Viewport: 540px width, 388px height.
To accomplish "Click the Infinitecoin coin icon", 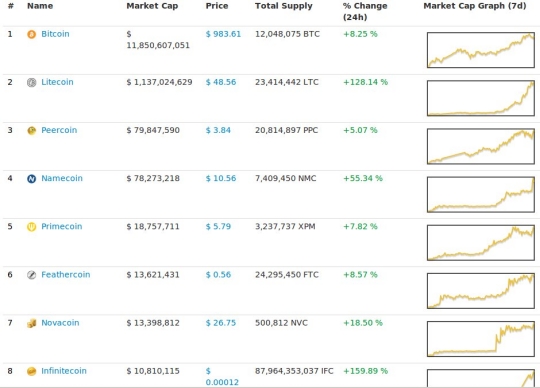I will (x=31, y=371).
